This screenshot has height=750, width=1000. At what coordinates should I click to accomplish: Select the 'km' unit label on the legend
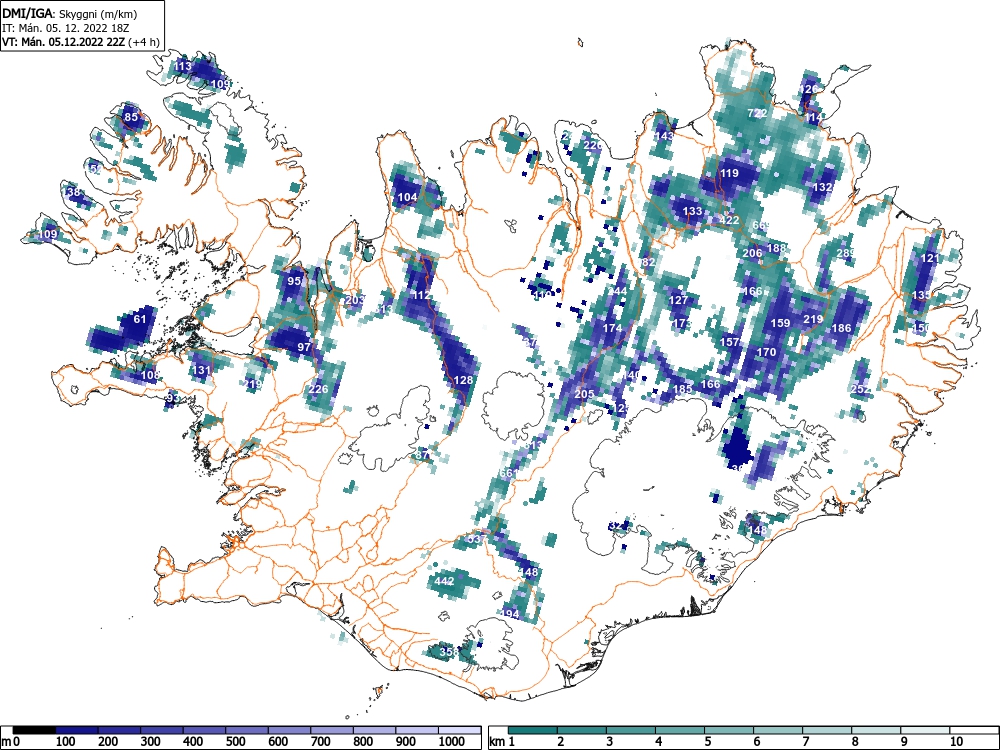click(497, 742)
